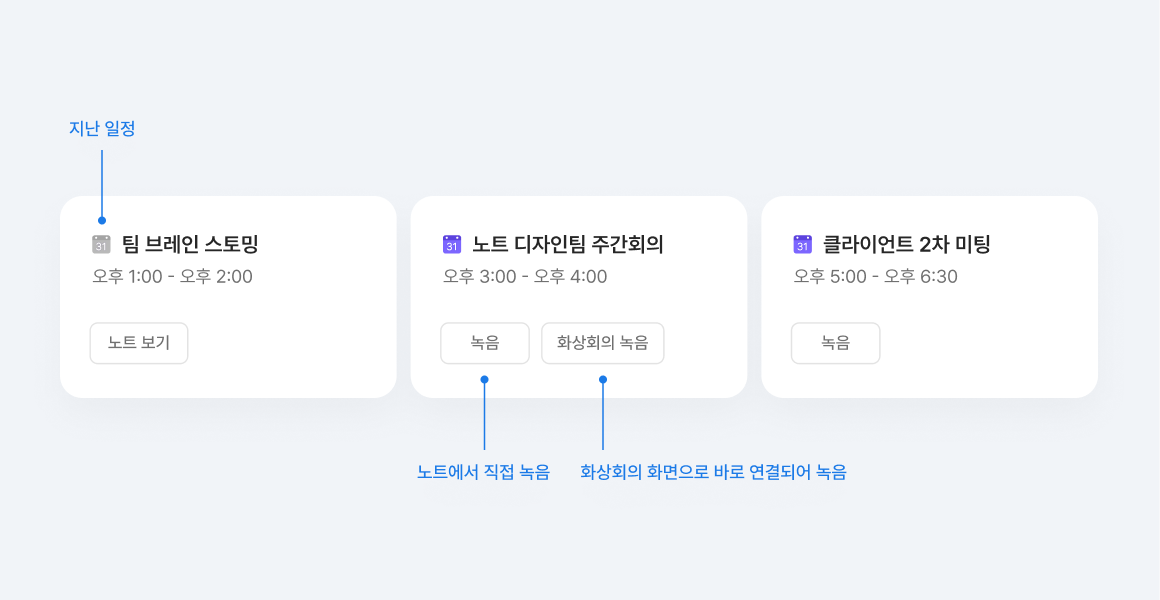Open notes via the 노트 보기 button
Screen dimensions: 1160x600
(x=138, y=343)
